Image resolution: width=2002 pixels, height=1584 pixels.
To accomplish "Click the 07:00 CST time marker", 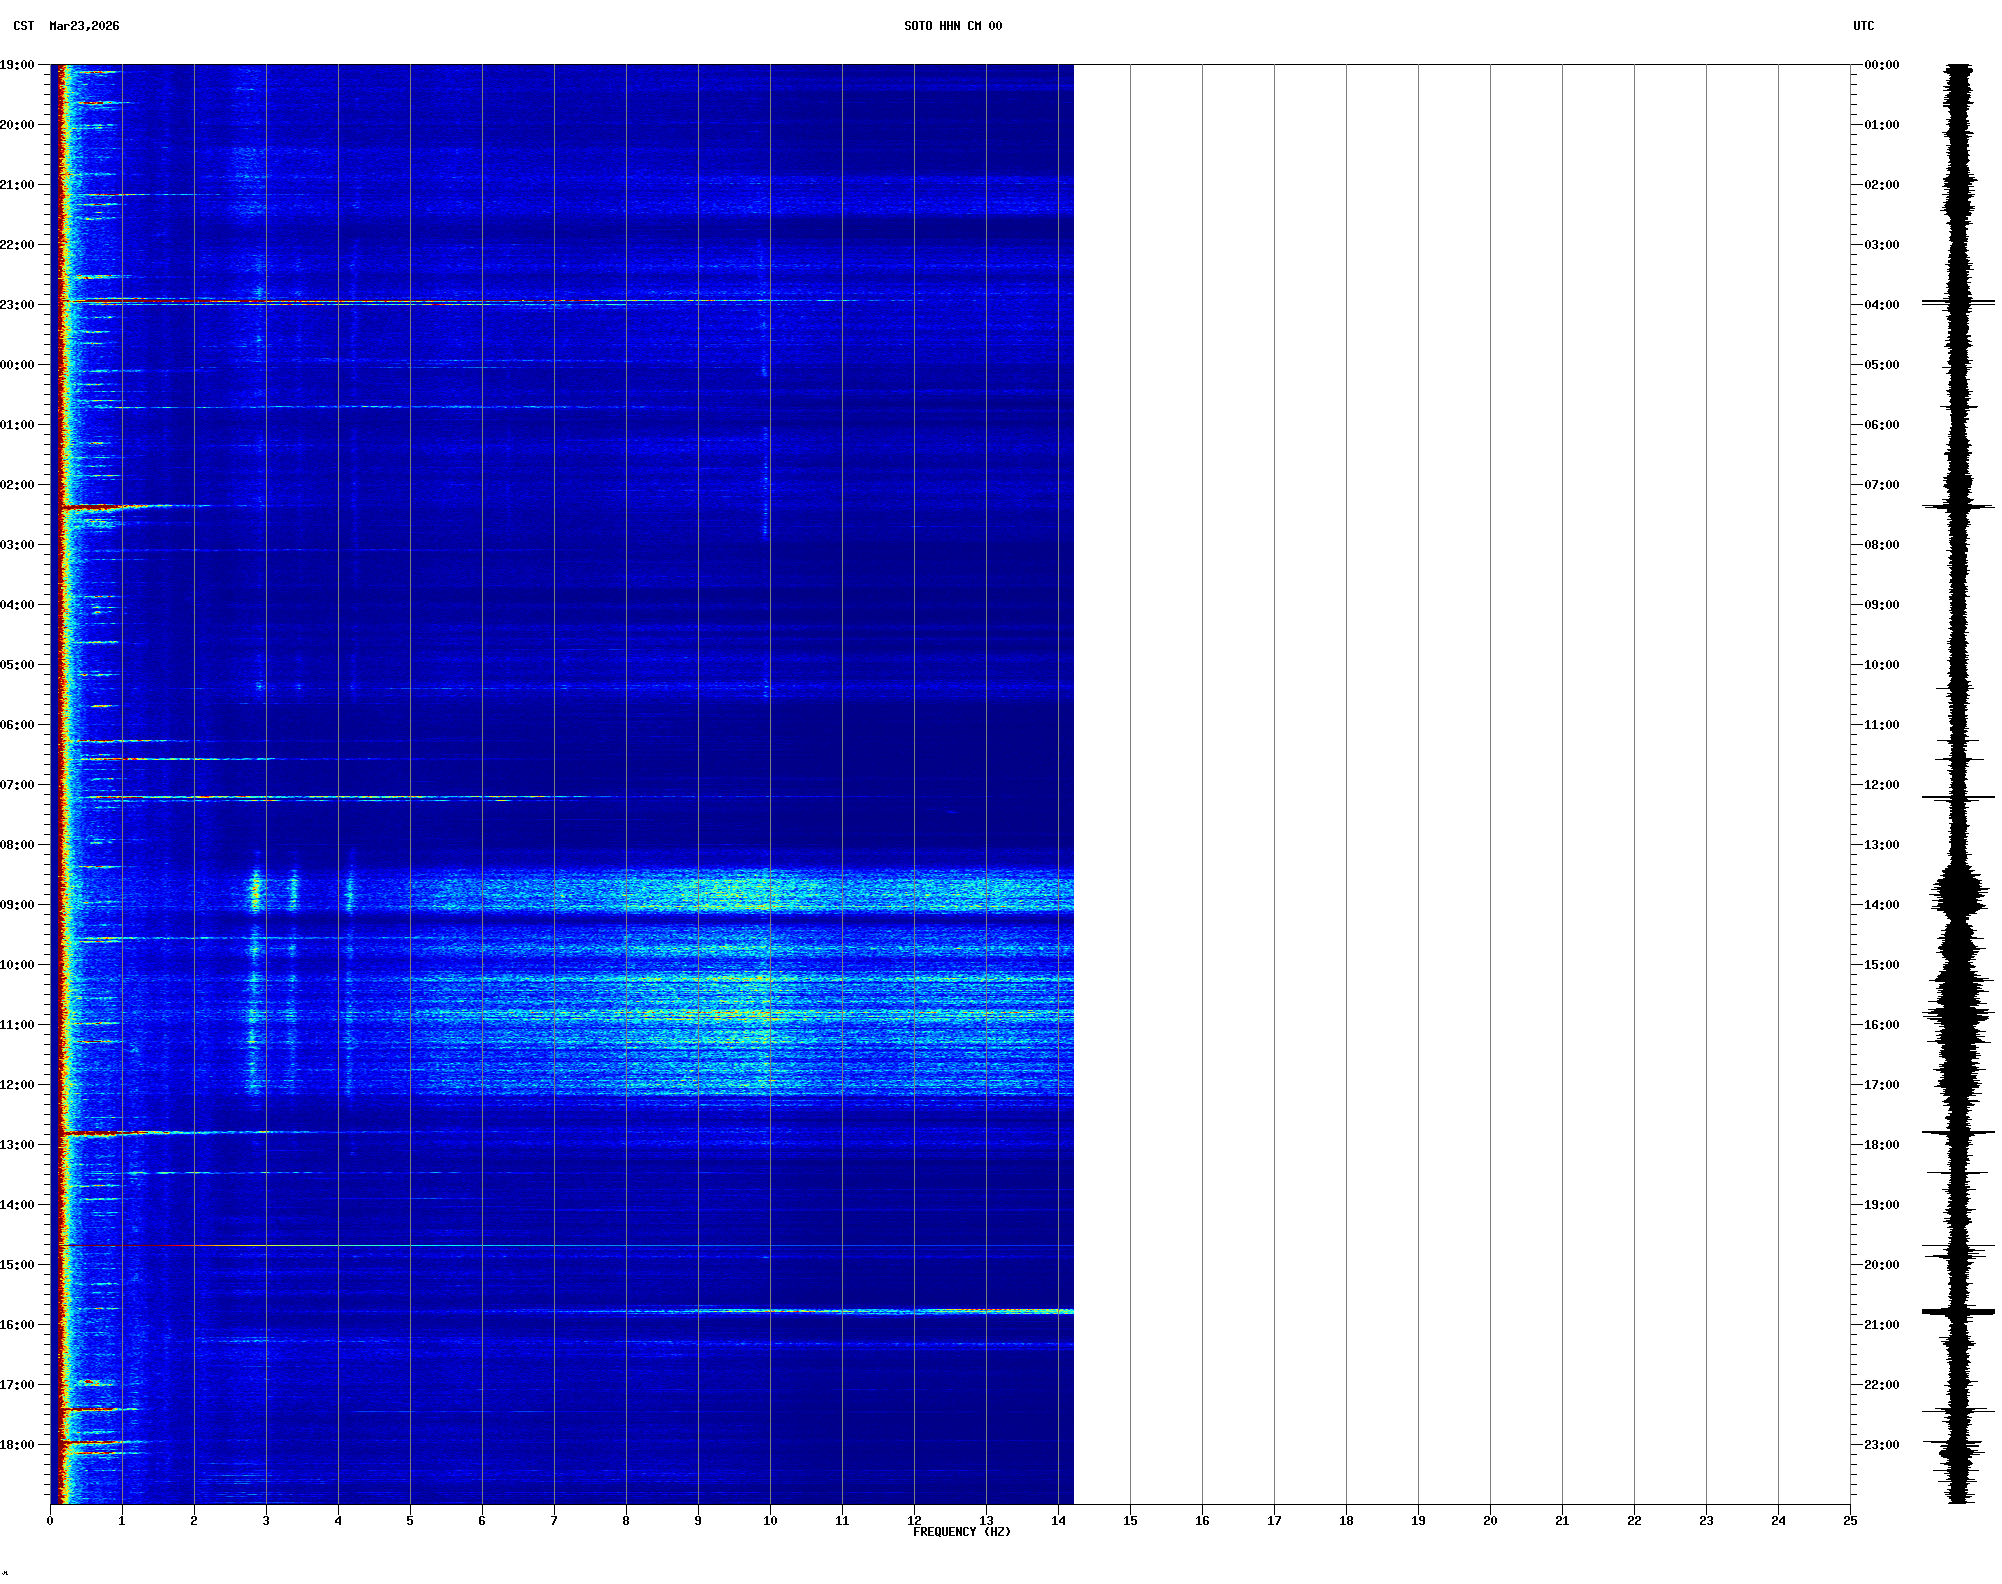I will pos(17,785).
